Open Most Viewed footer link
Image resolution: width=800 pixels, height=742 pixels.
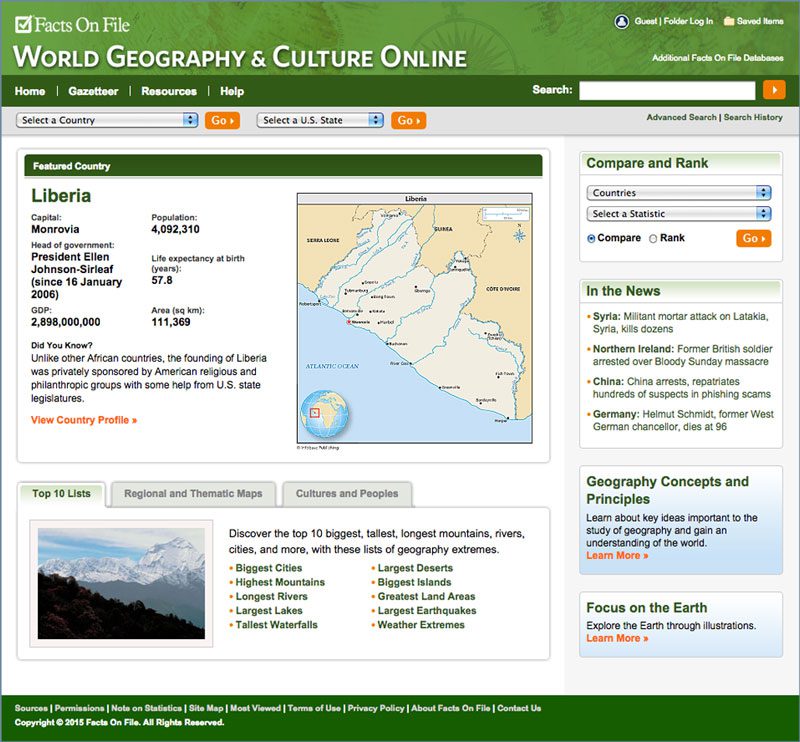256,708
